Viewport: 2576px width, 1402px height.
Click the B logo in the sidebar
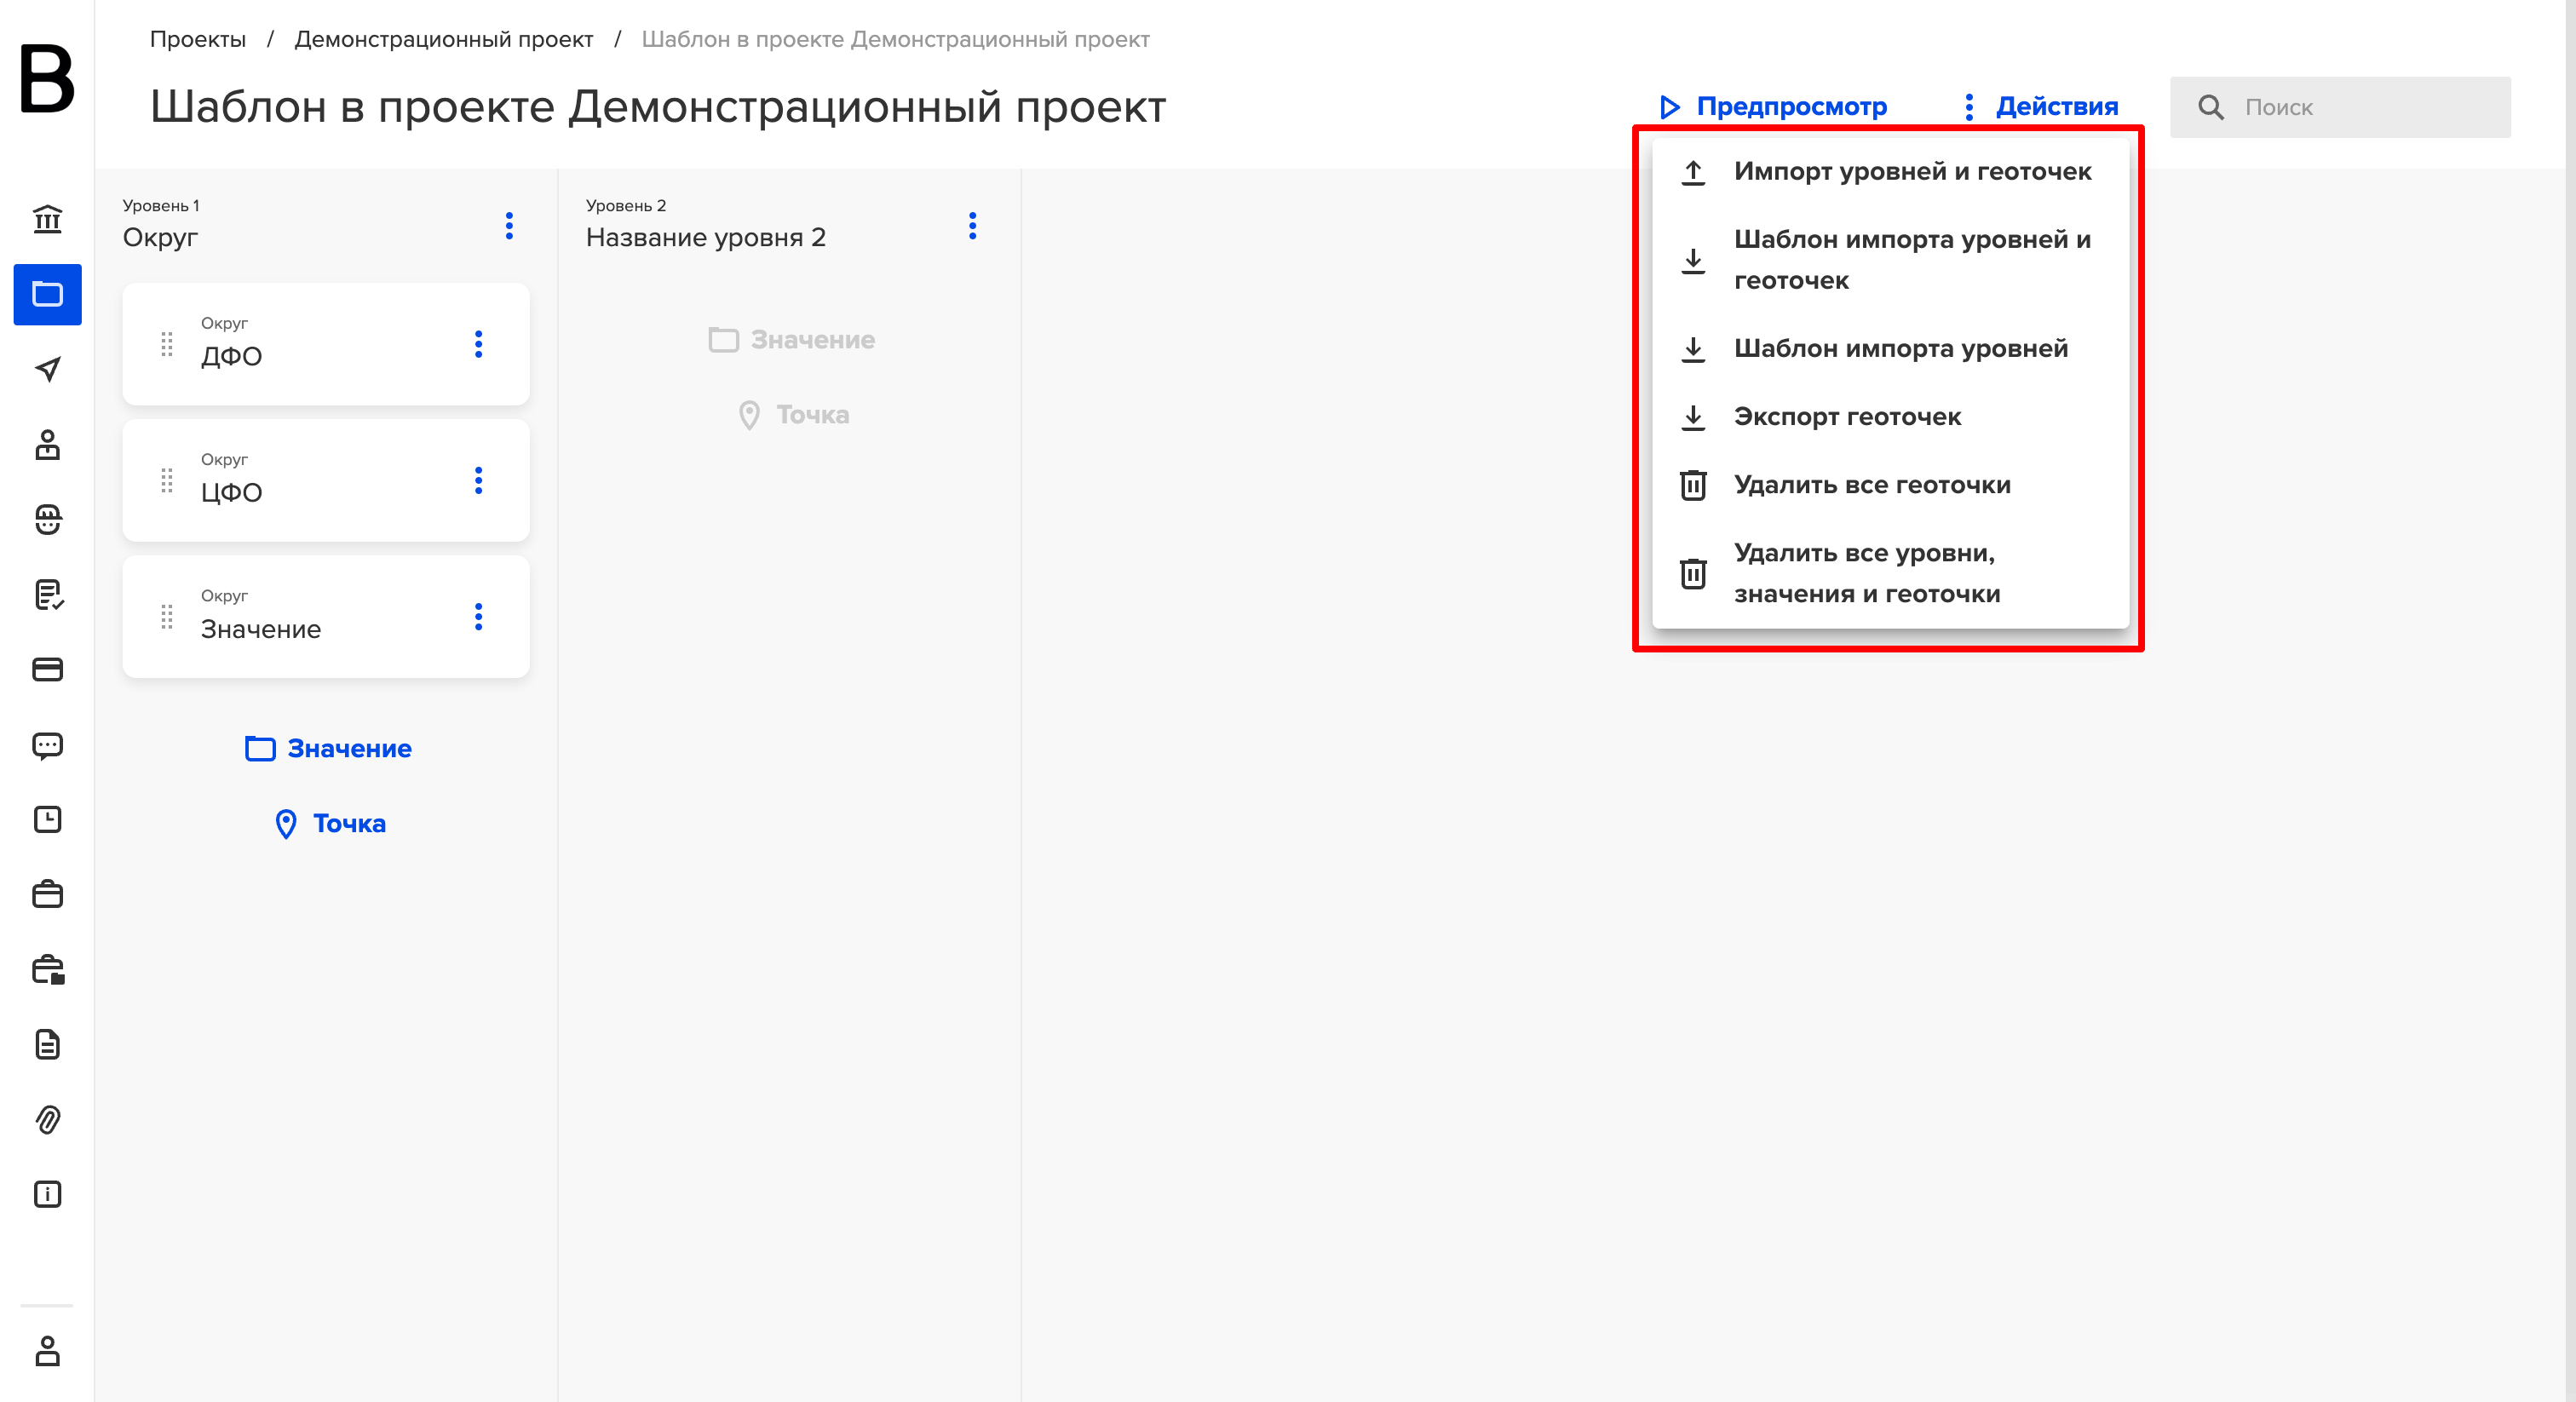pos(47,78)
